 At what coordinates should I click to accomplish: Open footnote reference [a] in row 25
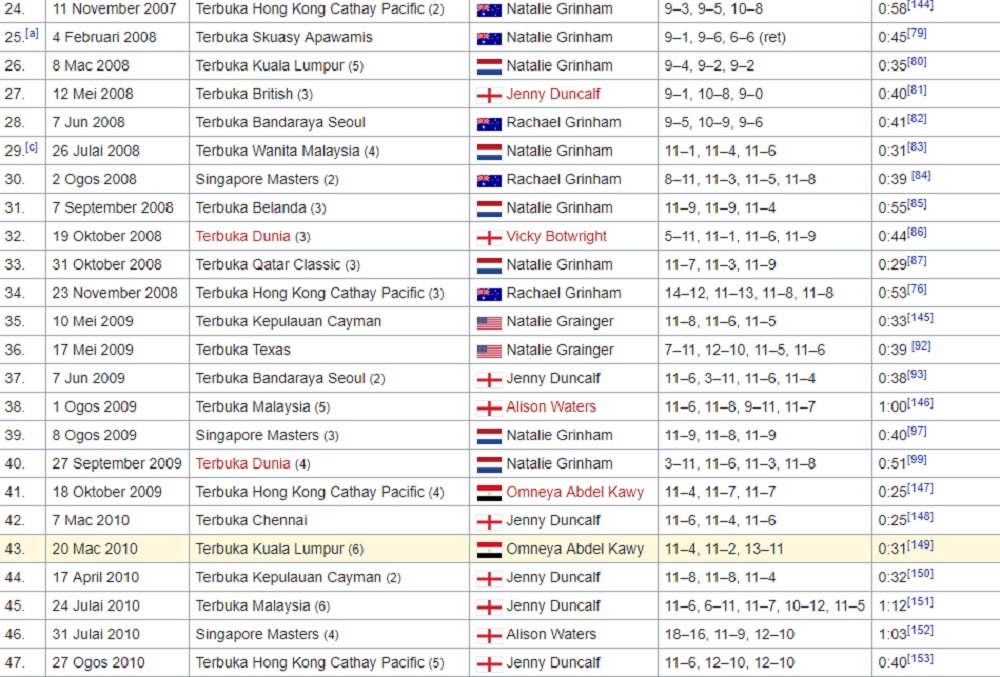31,34
